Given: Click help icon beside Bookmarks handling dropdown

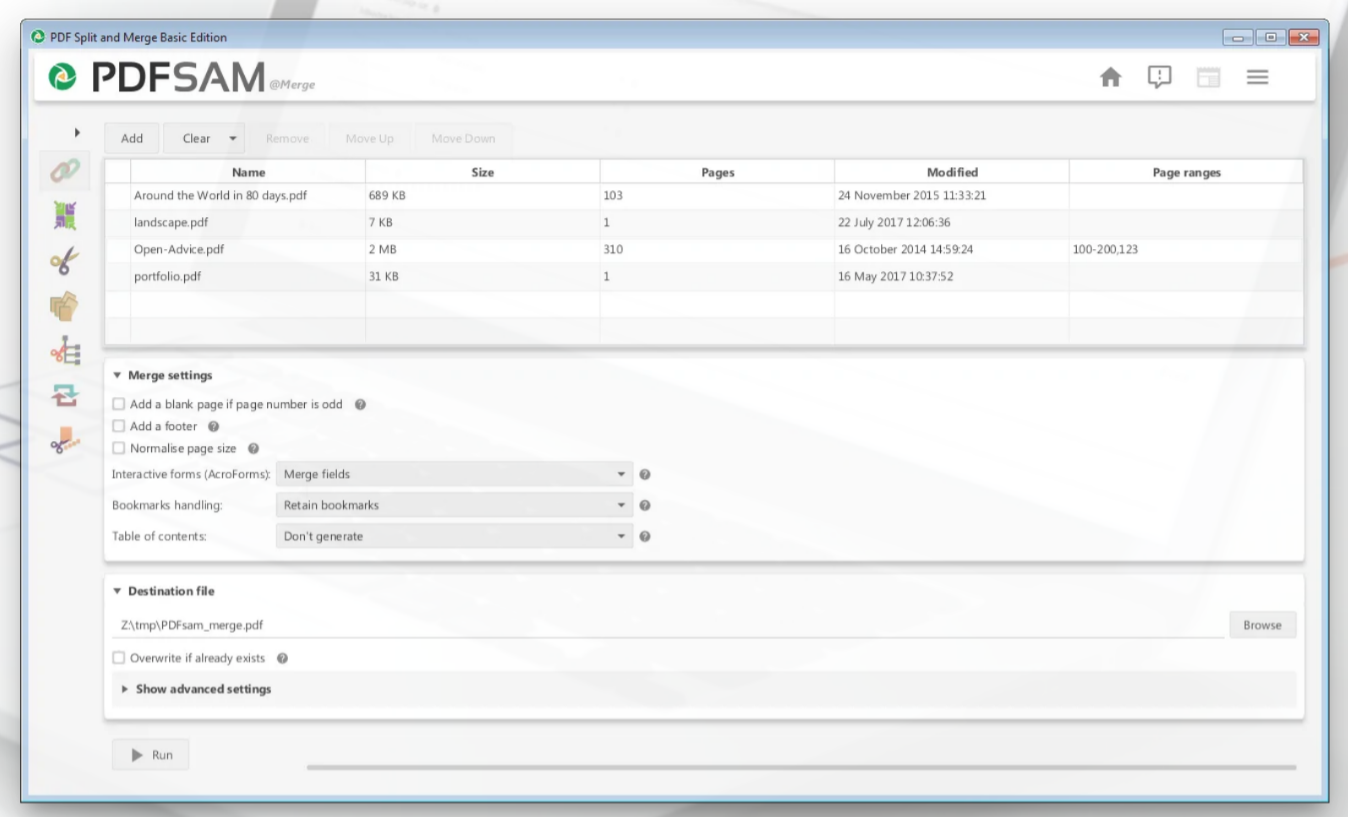Looking at the screenshot, I should click(645, 506).
